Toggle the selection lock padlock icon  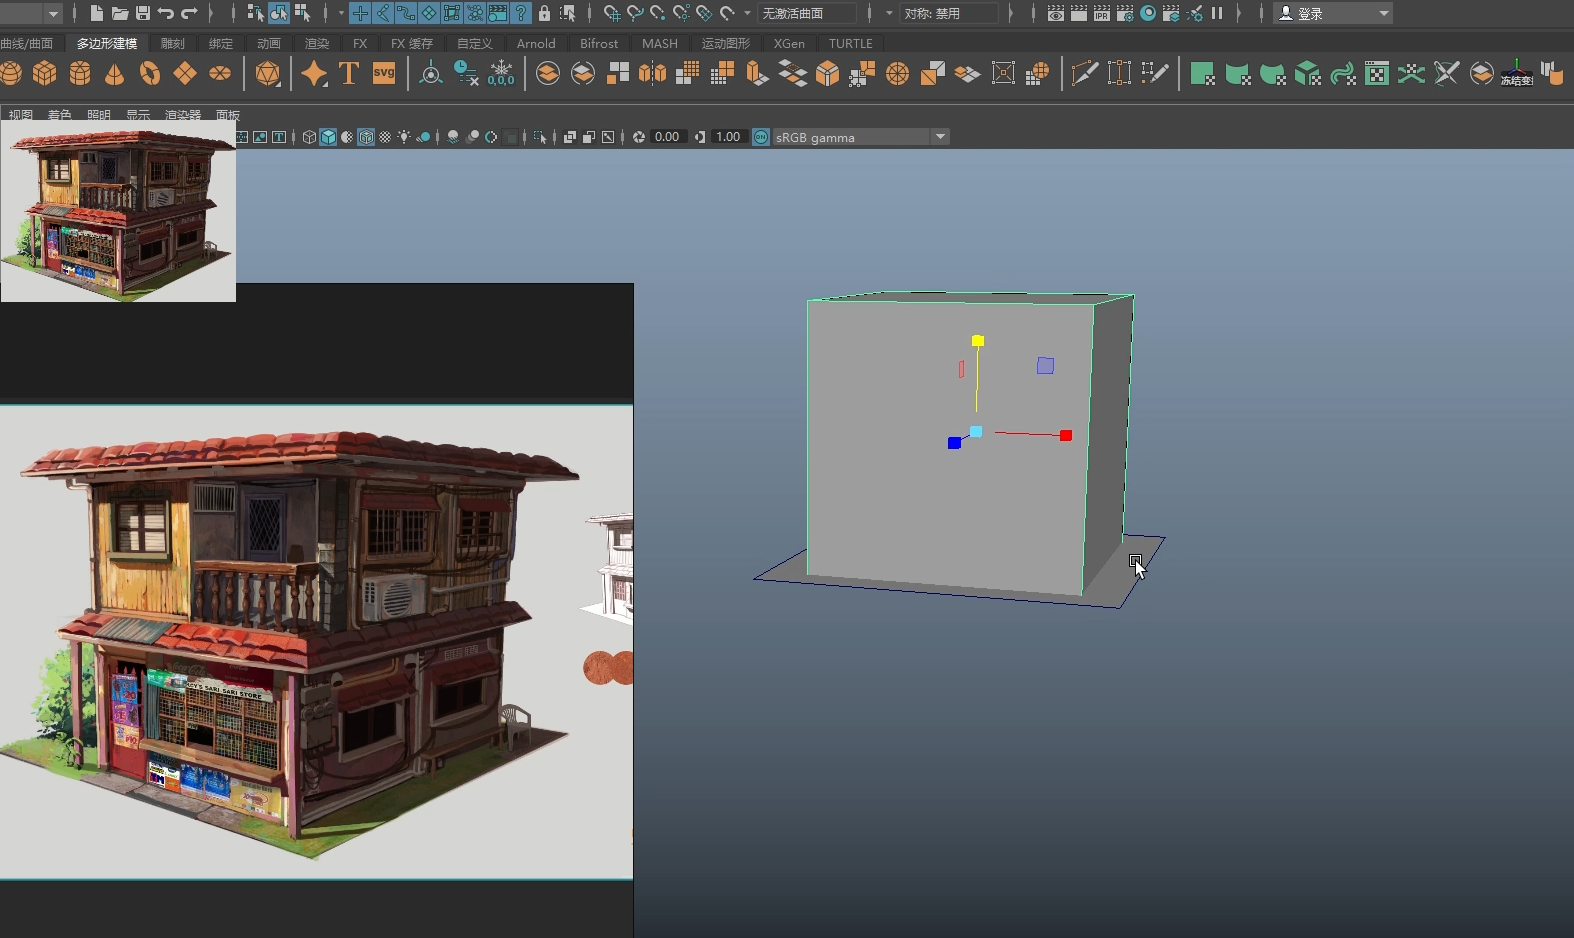544,13
